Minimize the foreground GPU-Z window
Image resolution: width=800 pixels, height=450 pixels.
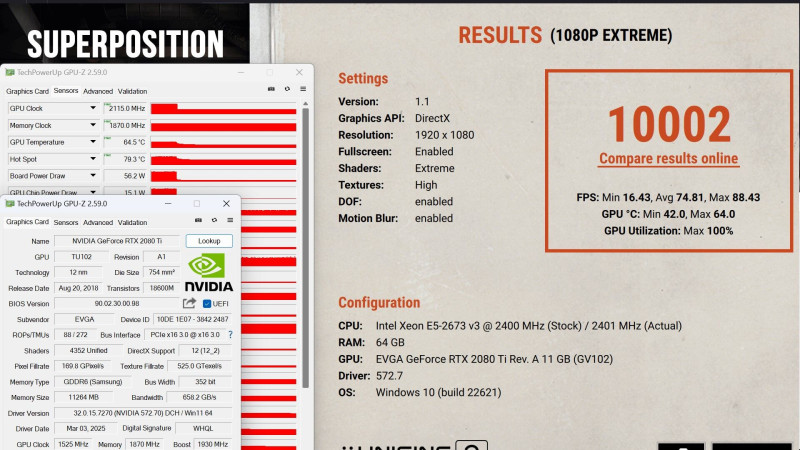[x=168, y=204]
